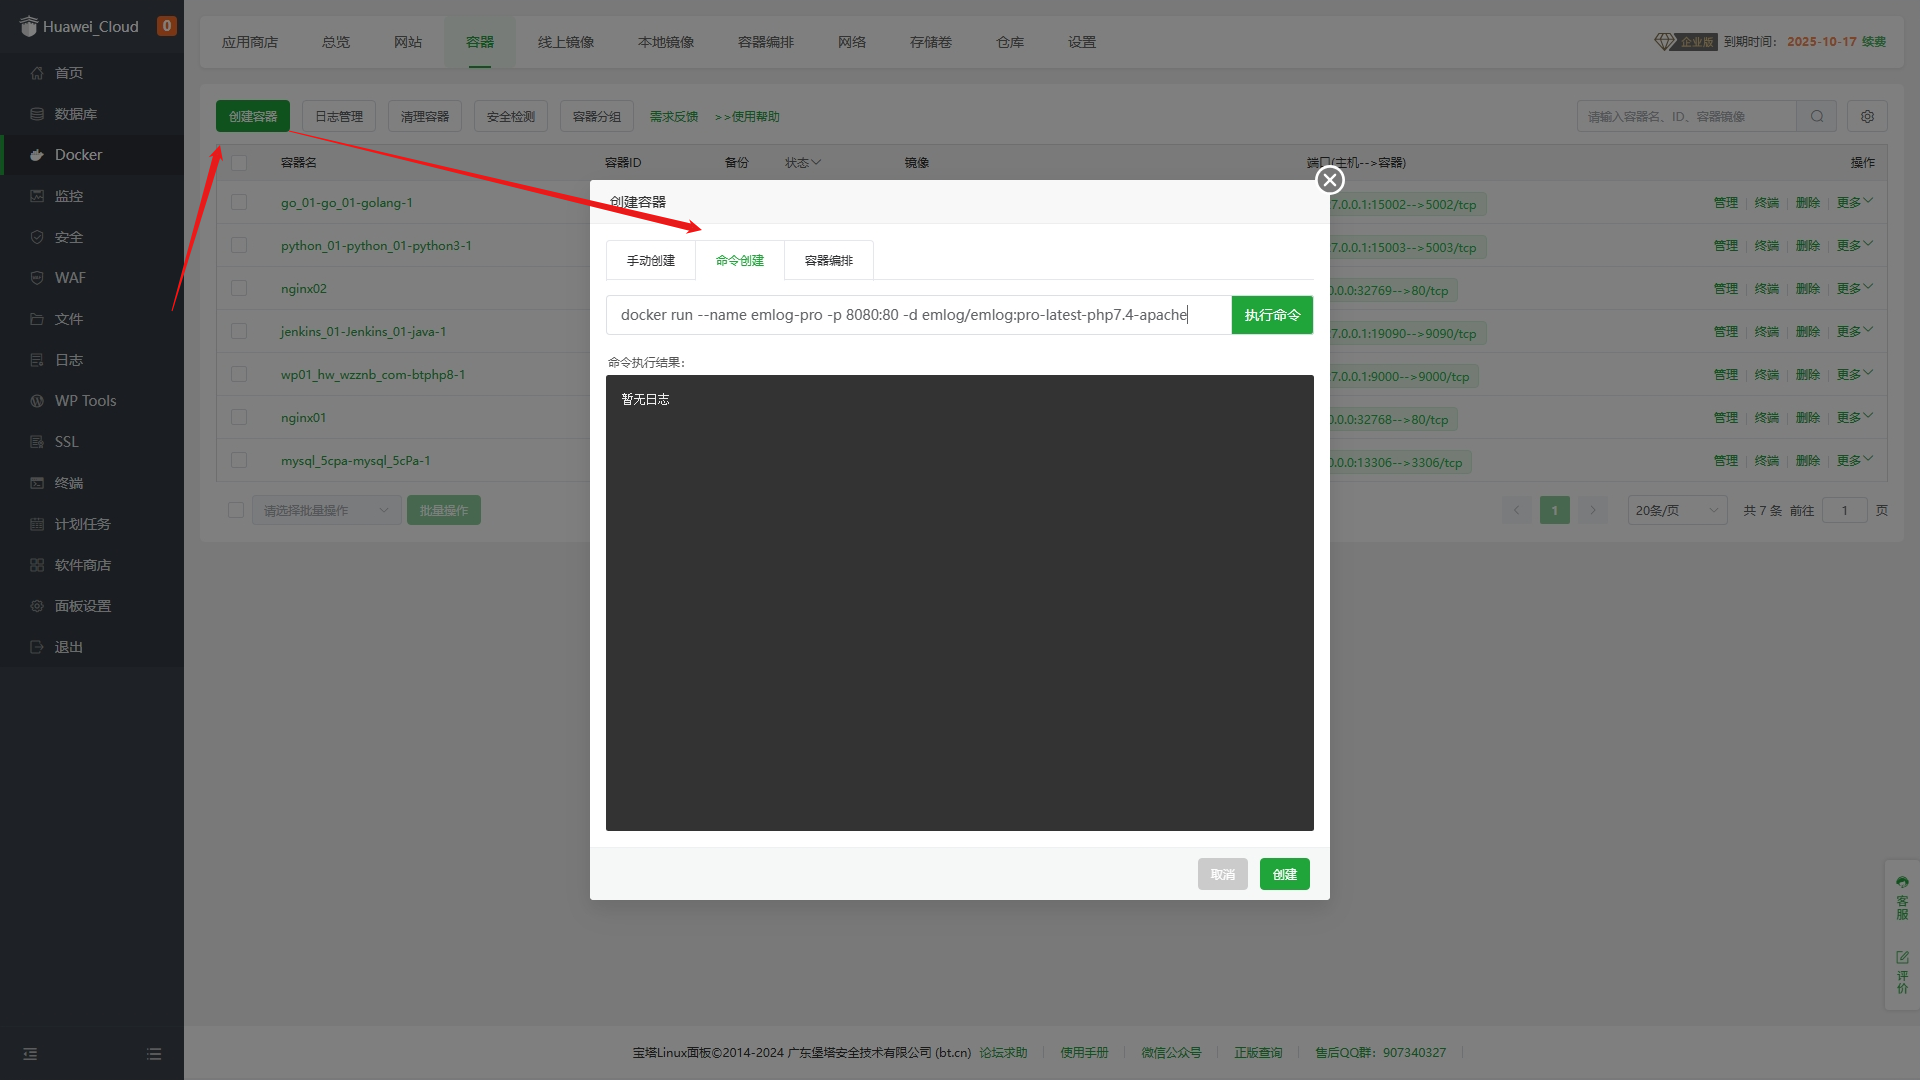Click the shield icon beside 安全
Screen dimensions: 1920x1080
[37, 237]
